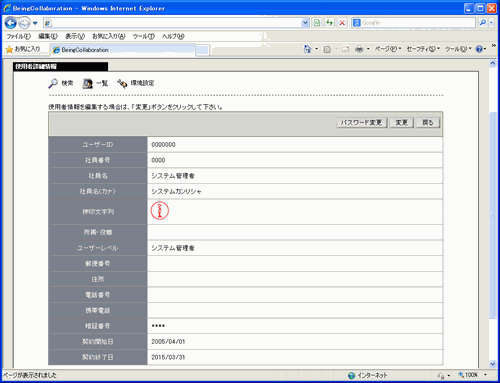Open the お気に入り(A) menu
The width and height of the screenshot is (500, 383).
tap(109, 36)
